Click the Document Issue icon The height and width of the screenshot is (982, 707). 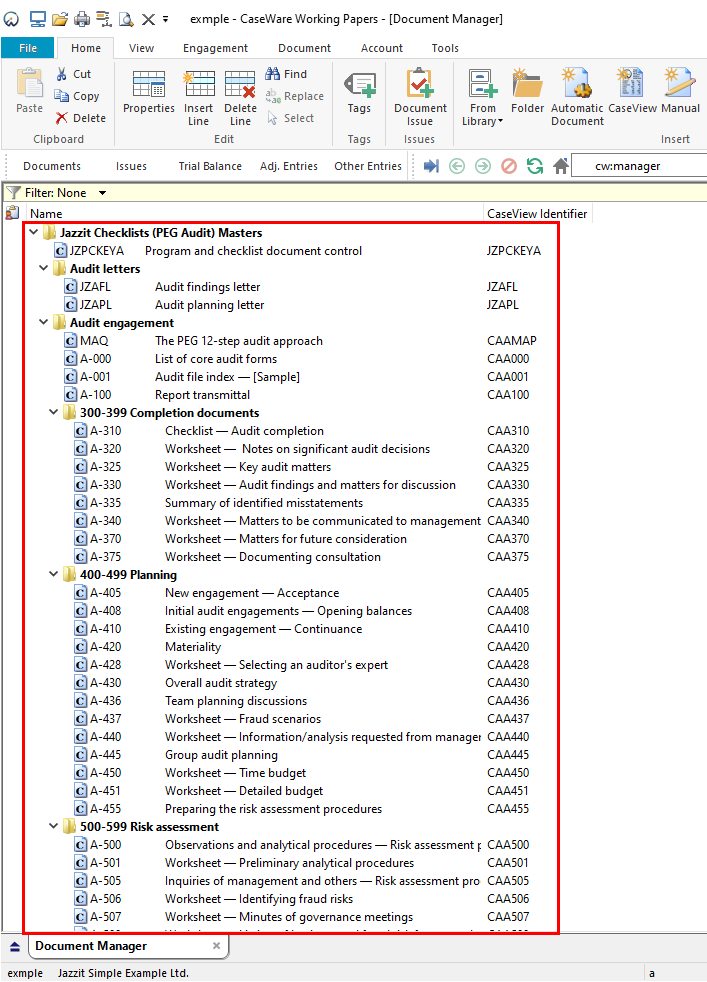coord(420,83)
